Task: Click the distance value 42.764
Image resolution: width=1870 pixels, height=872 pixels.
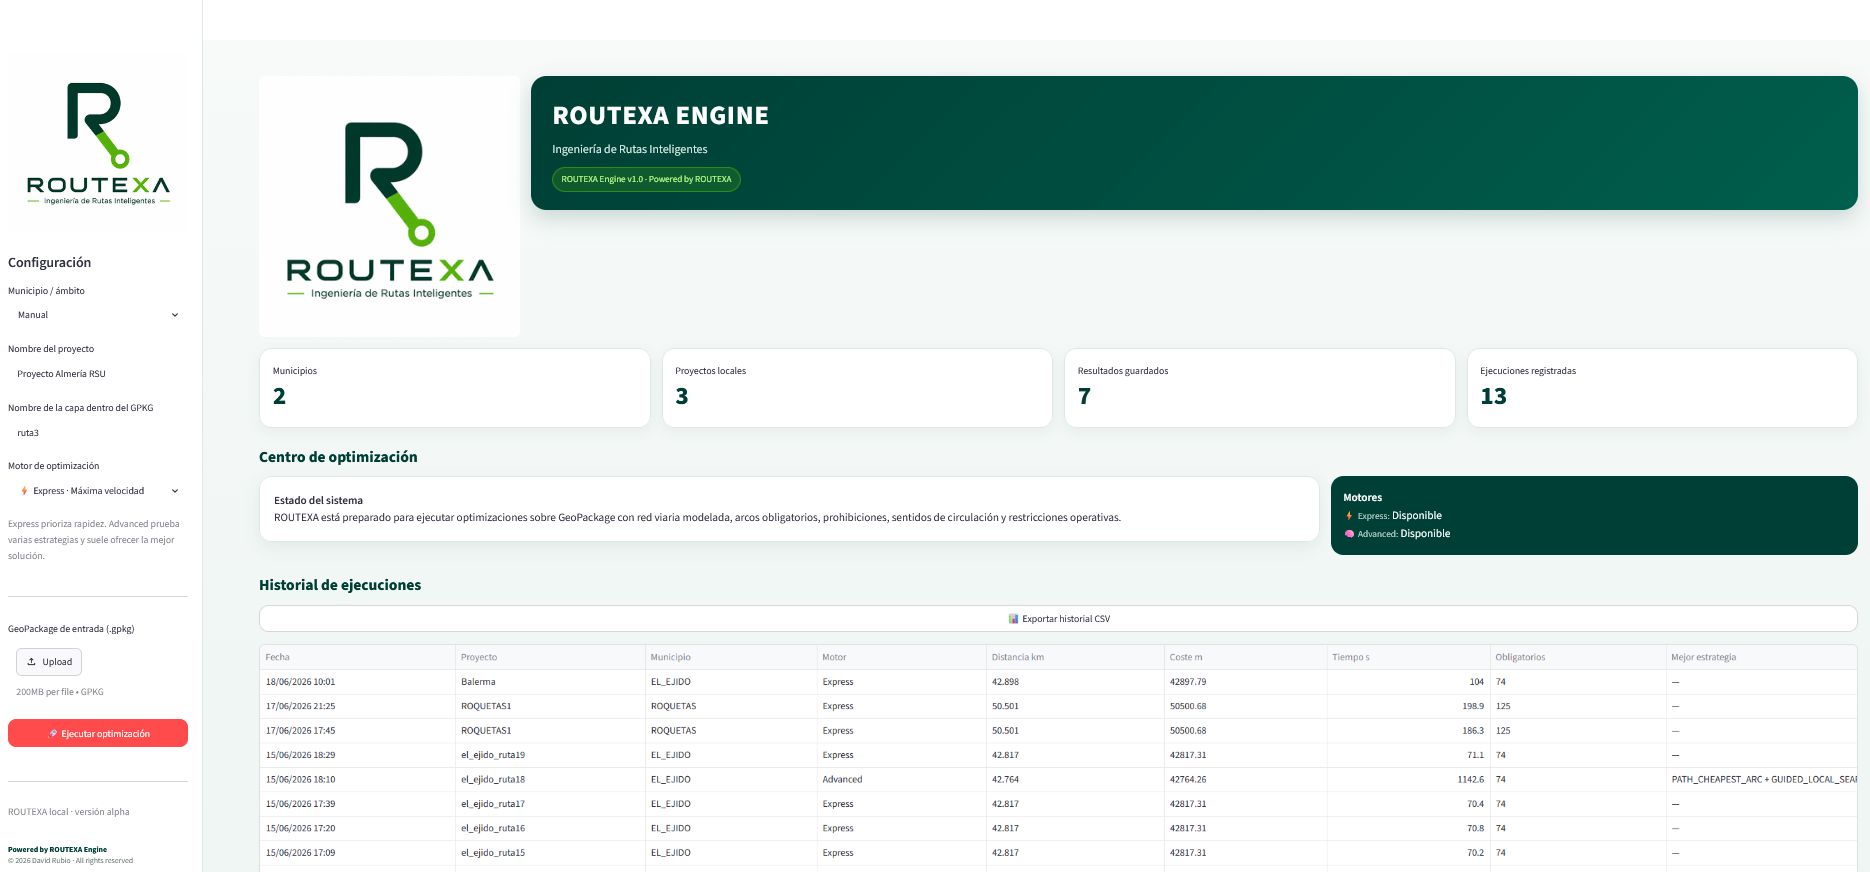Action: click(x=1075, y=779)
